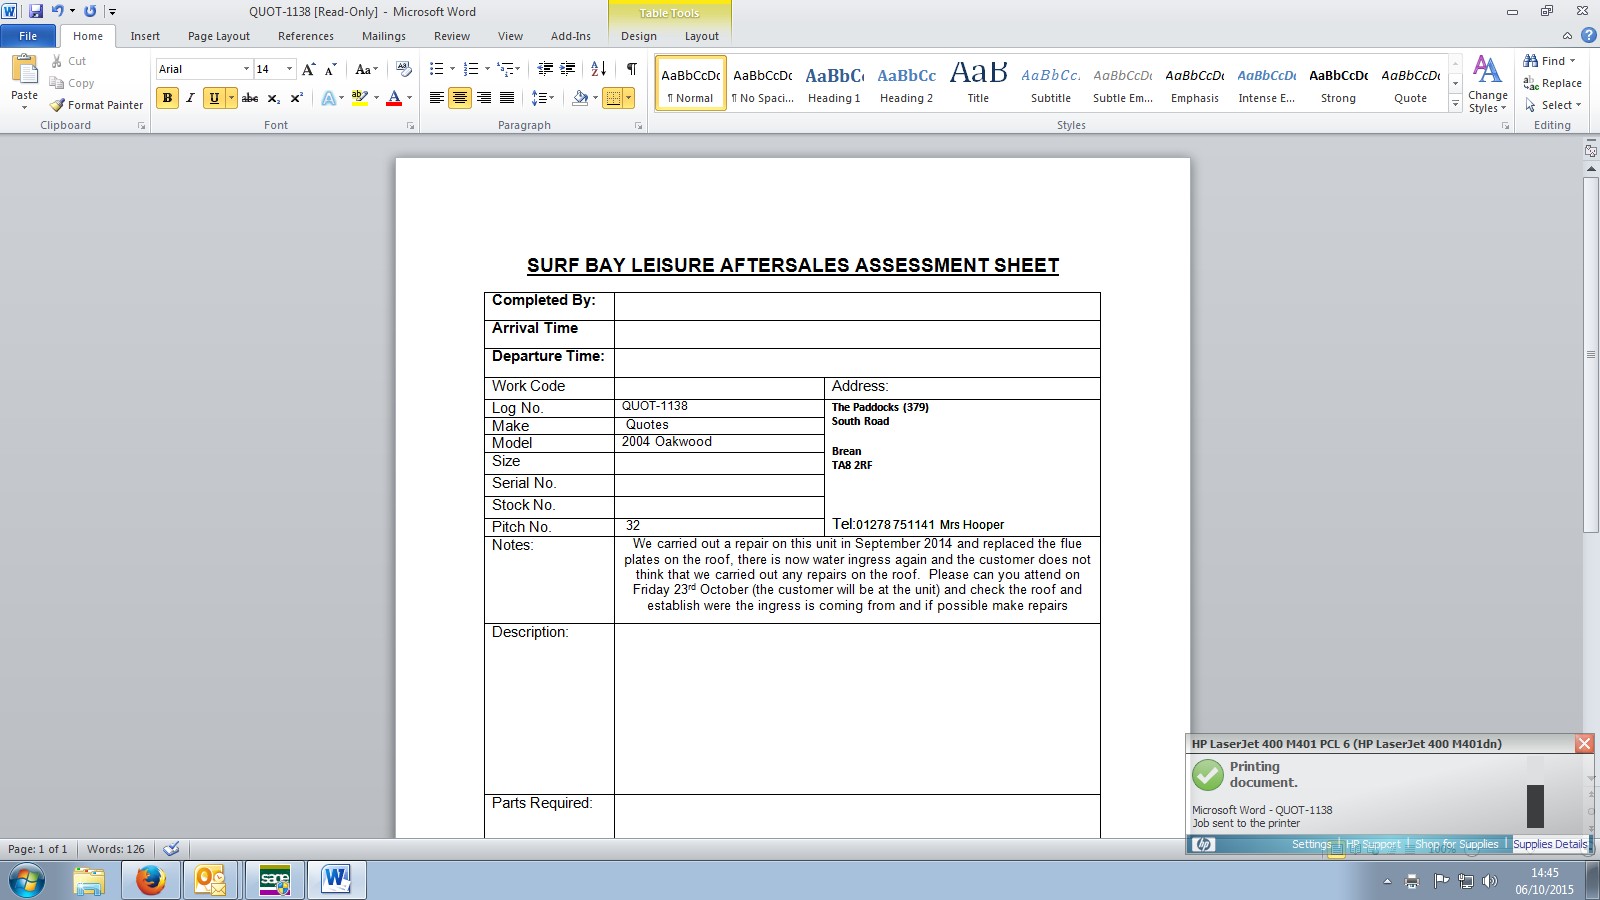Apply the Title style
Viewport: 1600px width, 900px height.
978,84
